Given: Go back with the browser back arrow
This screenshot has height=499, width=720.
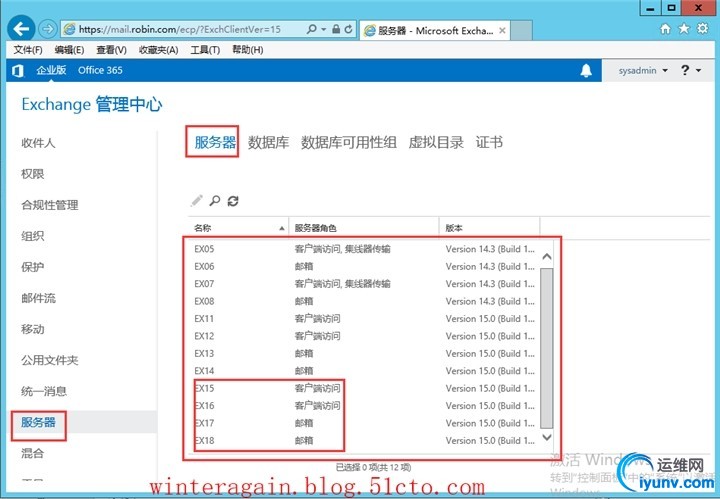Looking at the screenshot, I should [21, 29].
